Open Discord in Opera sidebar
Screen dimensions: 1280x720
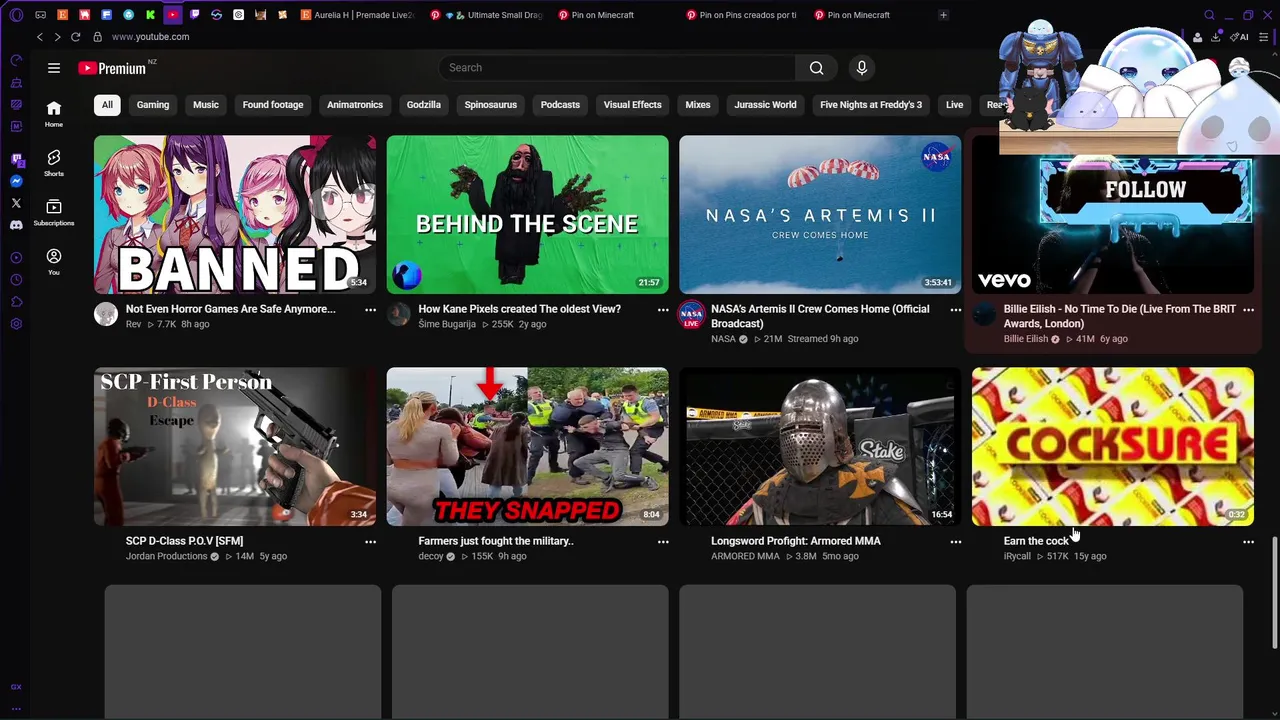[x=16, y=225]
